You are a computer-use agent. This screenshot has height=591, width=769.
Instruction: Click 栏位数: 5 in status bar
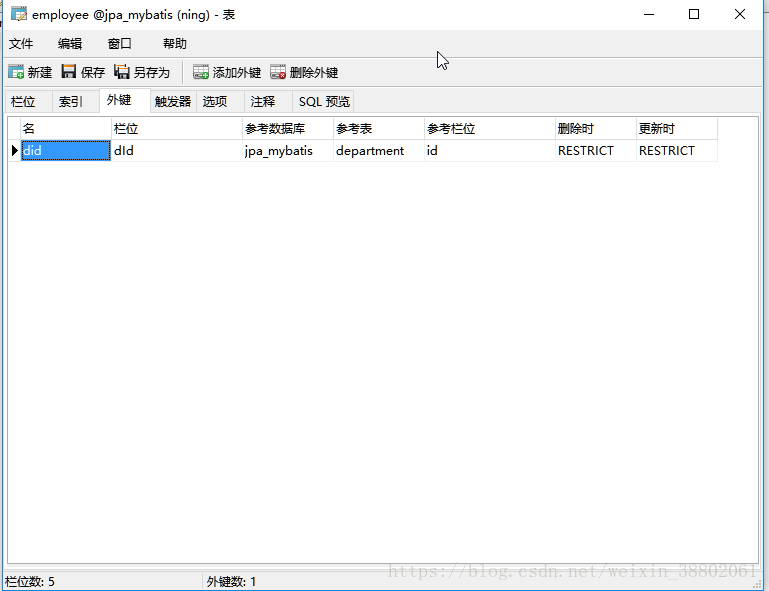[x=29, y=582]
